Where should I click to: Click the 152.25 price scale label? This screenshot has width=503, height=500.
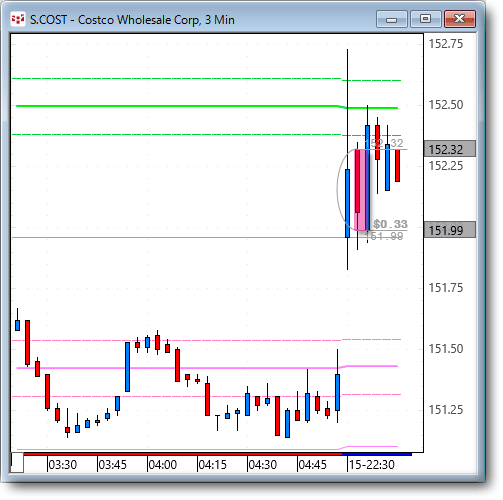[x=446, y=166]
